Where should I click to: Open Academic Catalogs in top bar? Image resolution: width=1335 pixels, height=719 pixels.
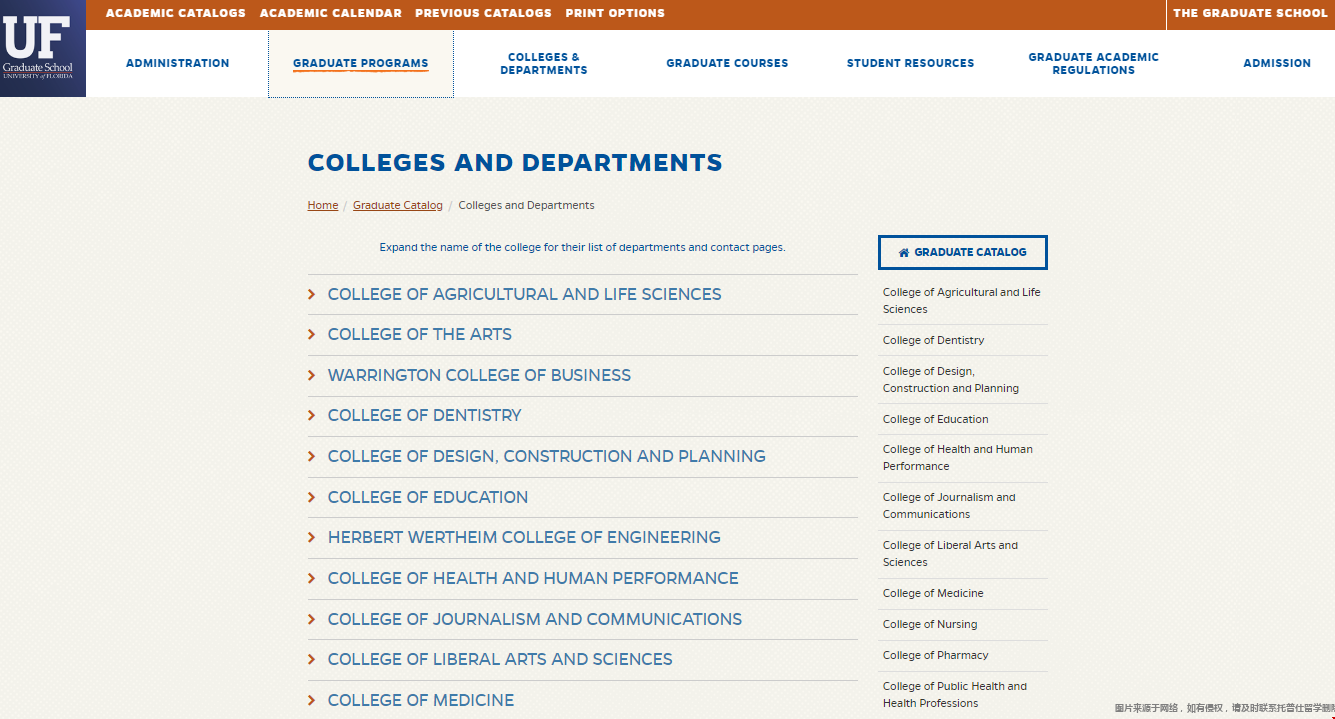(176, 13)
